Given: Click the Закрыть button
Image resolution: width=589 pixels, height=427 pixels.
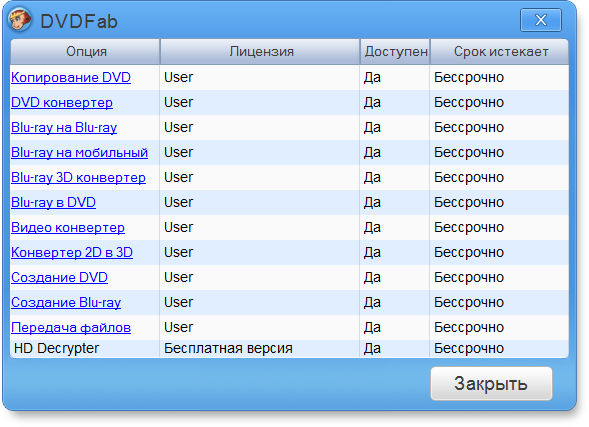Looking at the screenshot, I should tap(491, 383).
